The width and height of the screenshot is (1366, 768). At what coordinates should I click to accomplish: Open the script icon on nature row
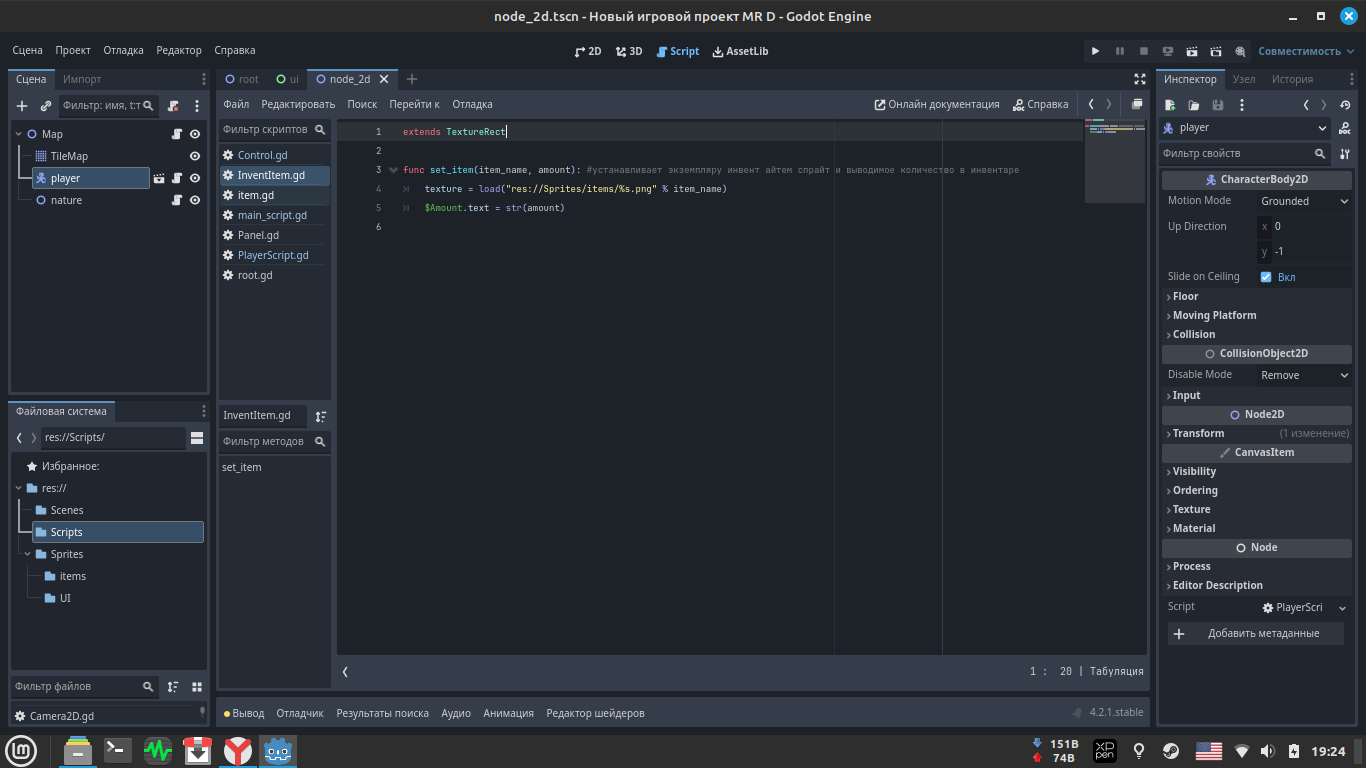[177, 200]
